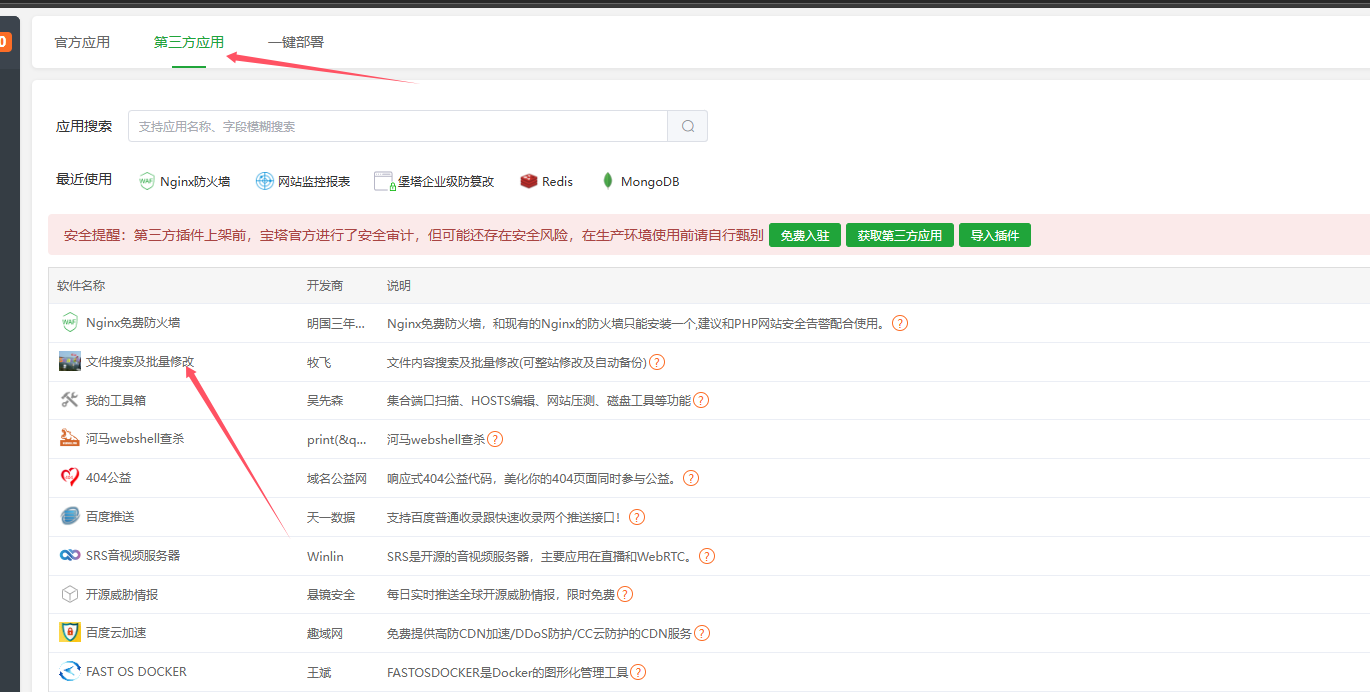Click the MongoDB leaf icon
Viewport: 1370px width, 692px height.
pos(607,181)
